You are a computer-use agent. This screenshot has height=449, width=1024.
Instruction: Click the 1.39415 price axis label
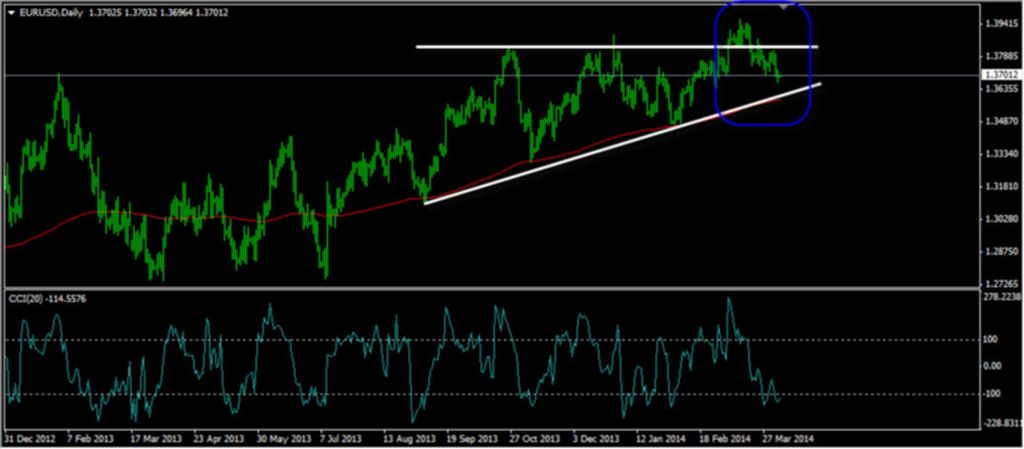coord(1000,24)
